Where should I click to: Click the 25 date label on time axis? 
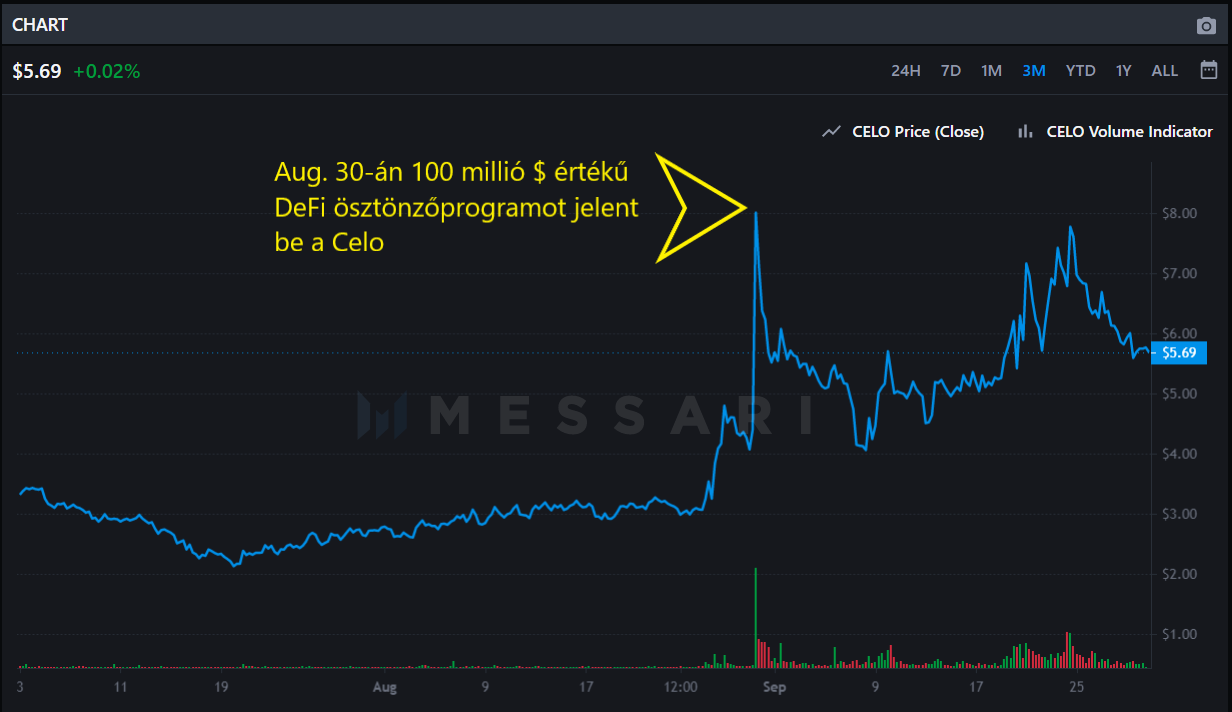(1076, 687)
